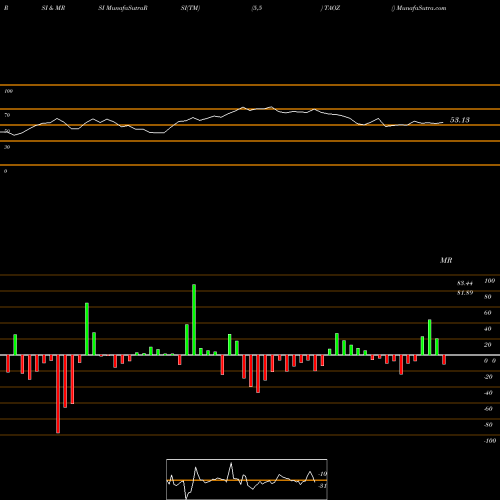Click the RSI axis label 30
Viewport: 500px width, 500px height.
pos(7,147)
